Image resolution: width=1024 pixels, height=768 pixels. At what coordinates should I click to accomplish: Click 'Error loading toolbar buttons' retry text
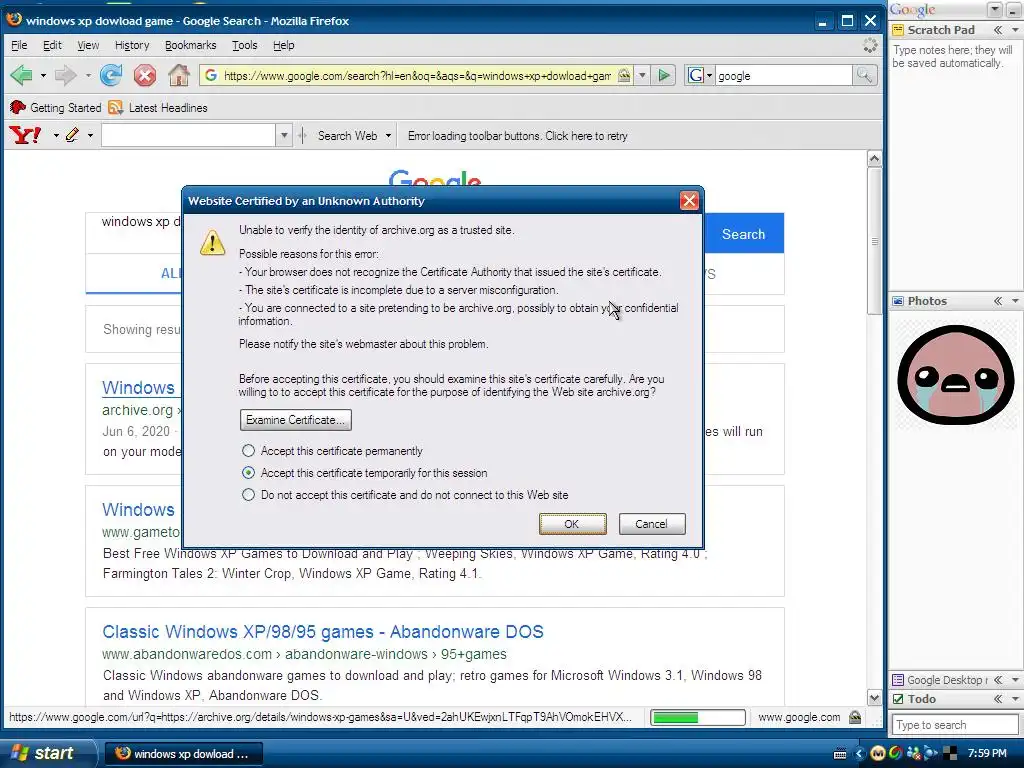(x=517, y=136)
